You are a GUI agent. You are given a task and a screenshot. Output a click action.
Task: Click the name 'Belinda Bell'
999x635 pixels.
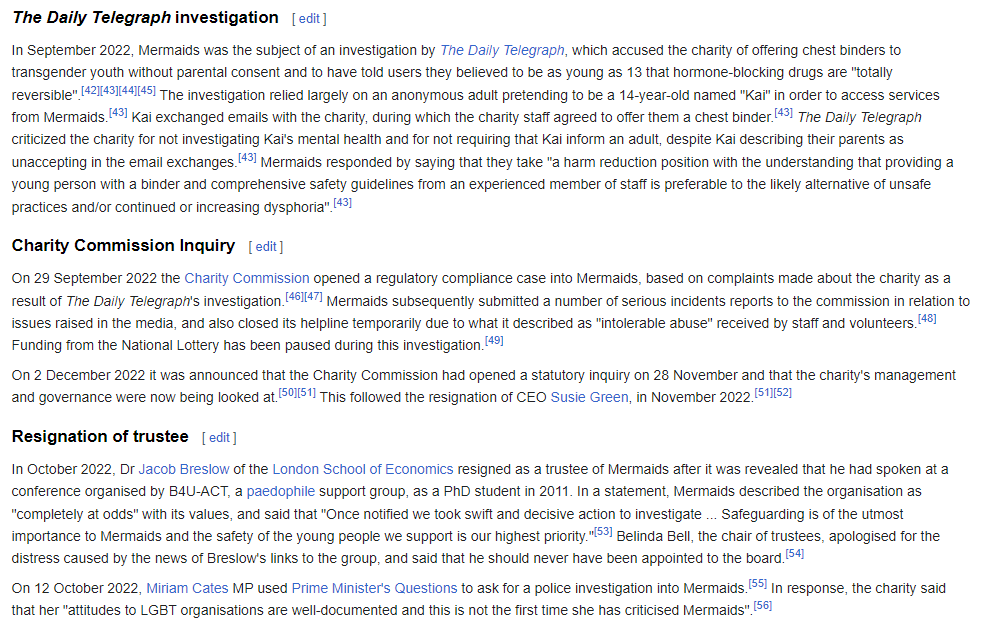click(653, 536)
